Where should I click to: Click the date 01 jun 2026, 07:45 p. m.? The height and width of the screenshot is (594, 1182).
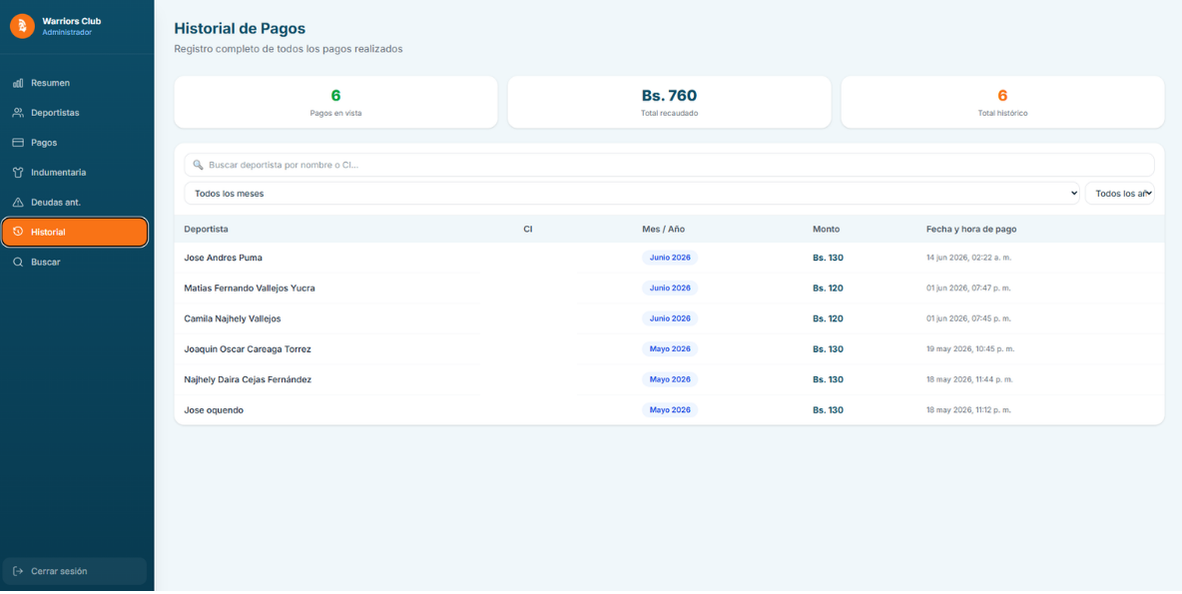pos(969,319)
